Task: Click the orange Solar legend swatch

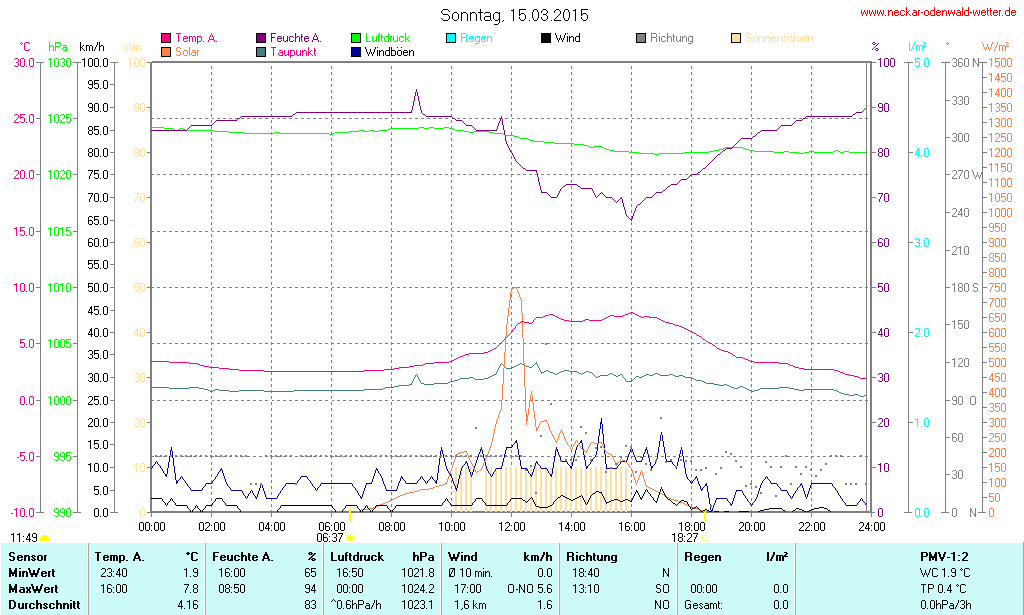Action: (x=166, y=51)
